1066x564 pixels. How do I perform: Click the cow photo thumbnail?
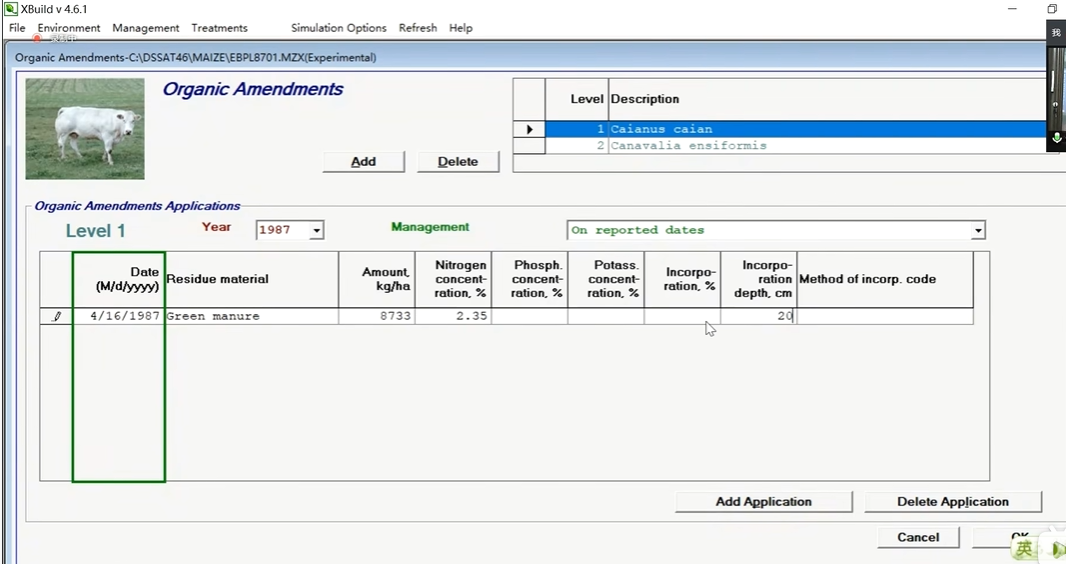point(85,128)
